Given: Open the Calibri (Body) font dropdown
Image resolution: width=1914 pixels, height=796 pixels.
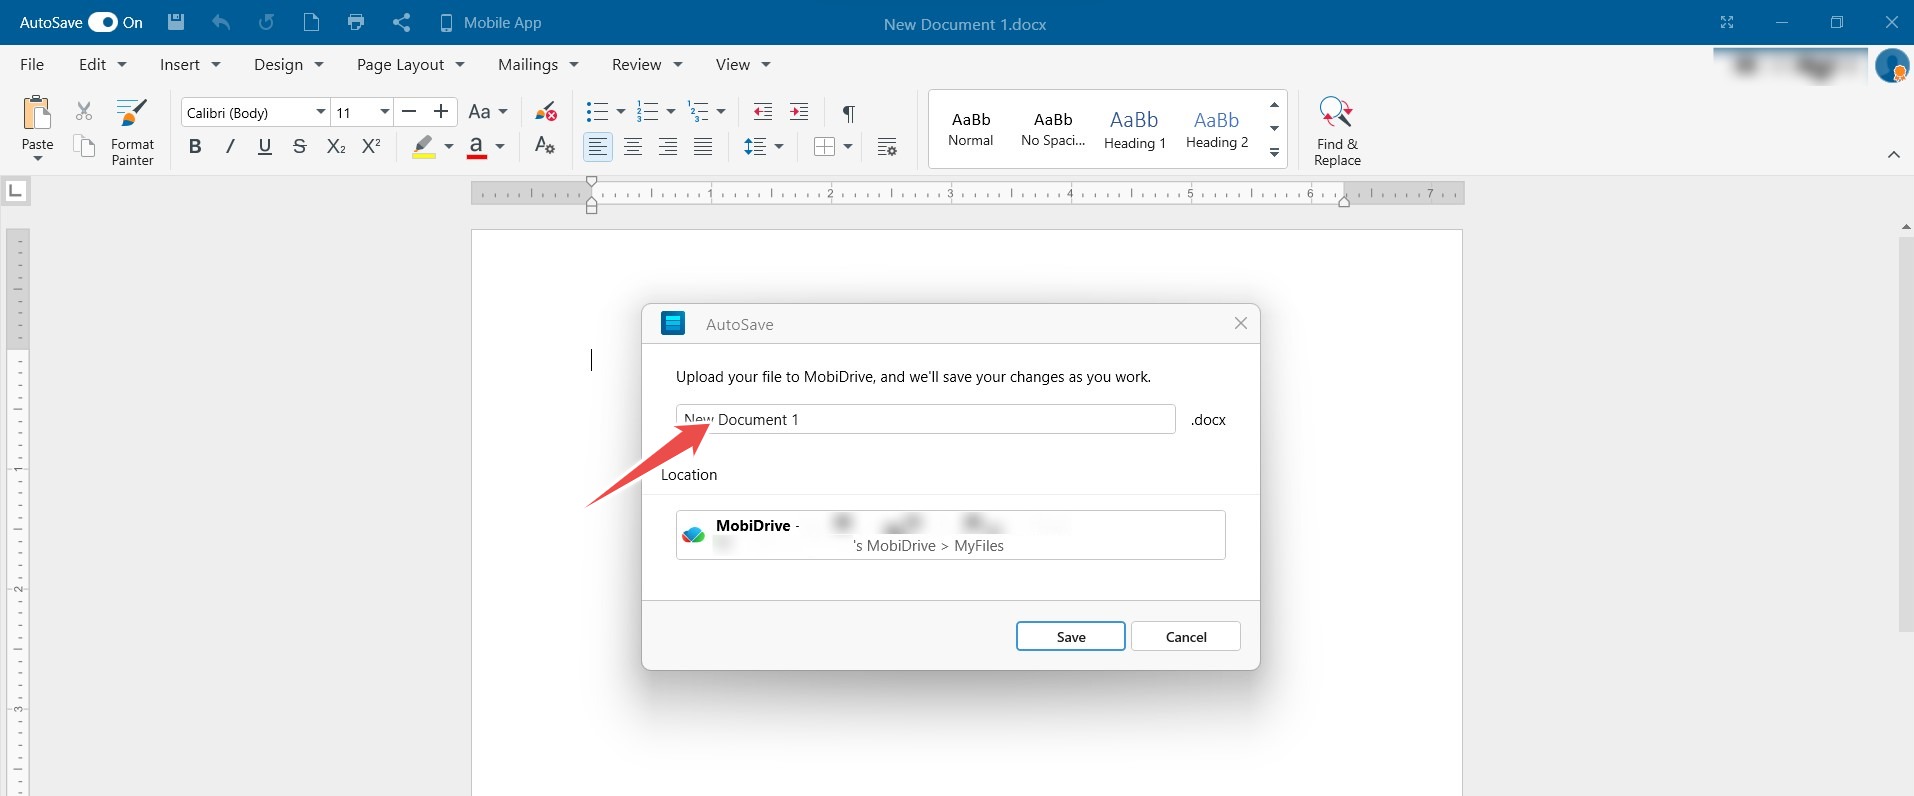Looking at the screenshot, I should click(320, 112).
